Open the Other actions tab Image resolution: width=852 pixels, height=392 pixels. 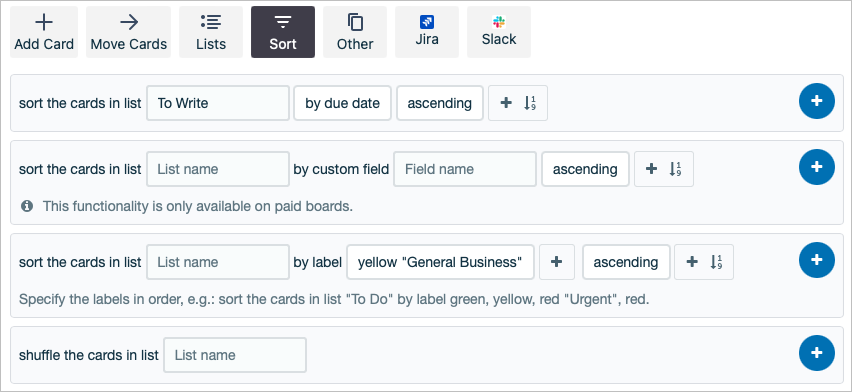point(355,32)
